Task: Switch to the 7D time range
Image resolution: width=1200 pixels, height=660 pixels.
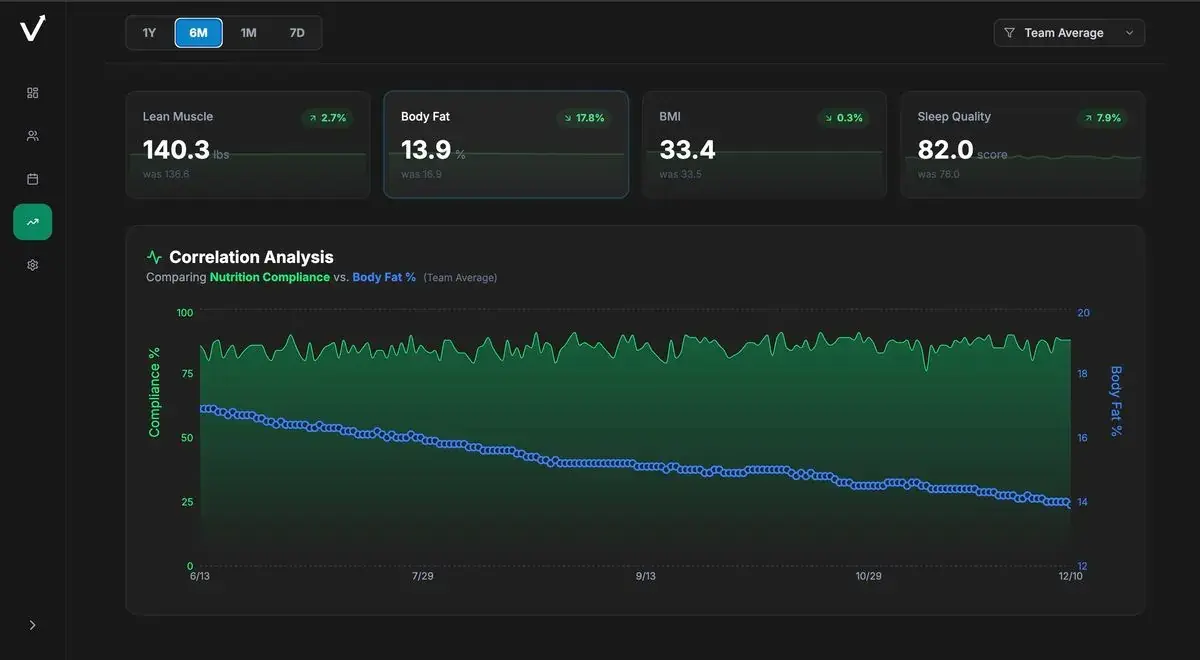Action: (x=296, y=32)
